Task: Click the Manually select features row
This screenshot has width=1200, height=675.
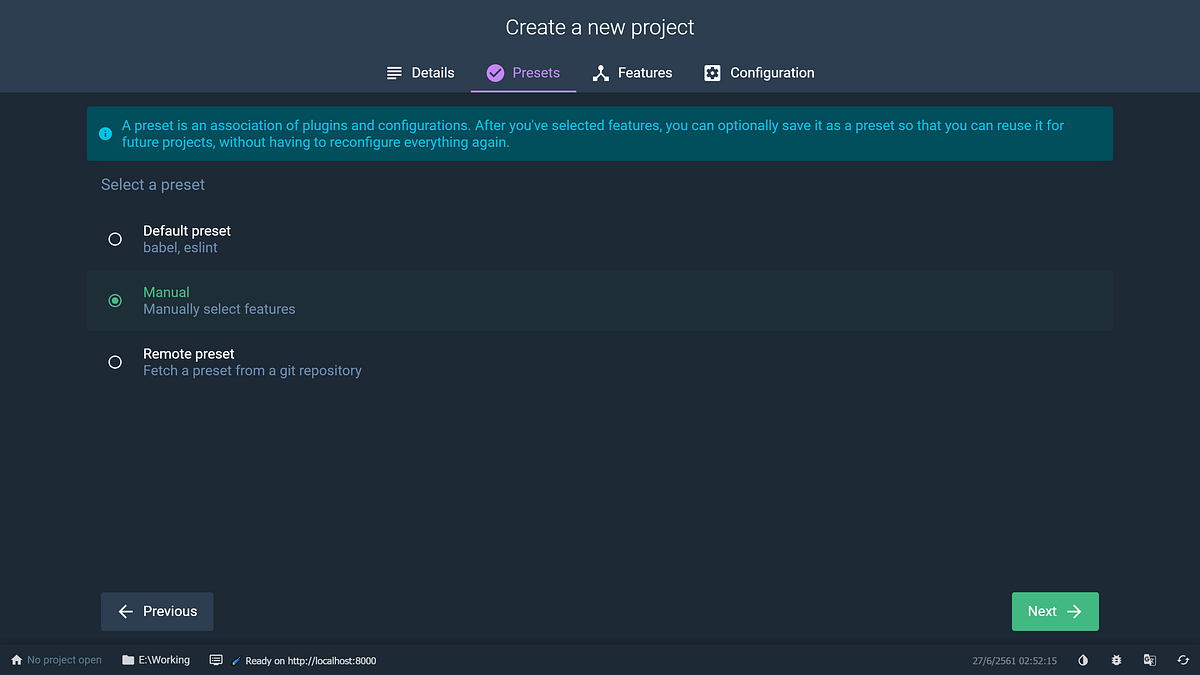Action: click(x=600, y=300)
